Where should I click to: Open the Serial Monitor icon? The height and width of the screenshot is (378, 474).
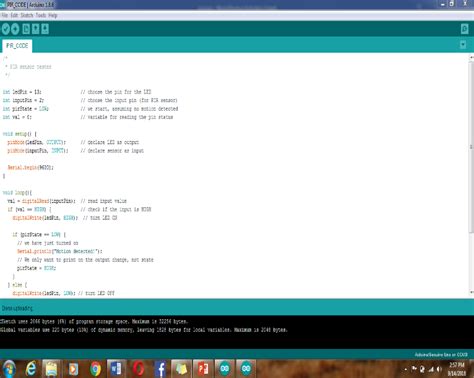coord(465,29)
